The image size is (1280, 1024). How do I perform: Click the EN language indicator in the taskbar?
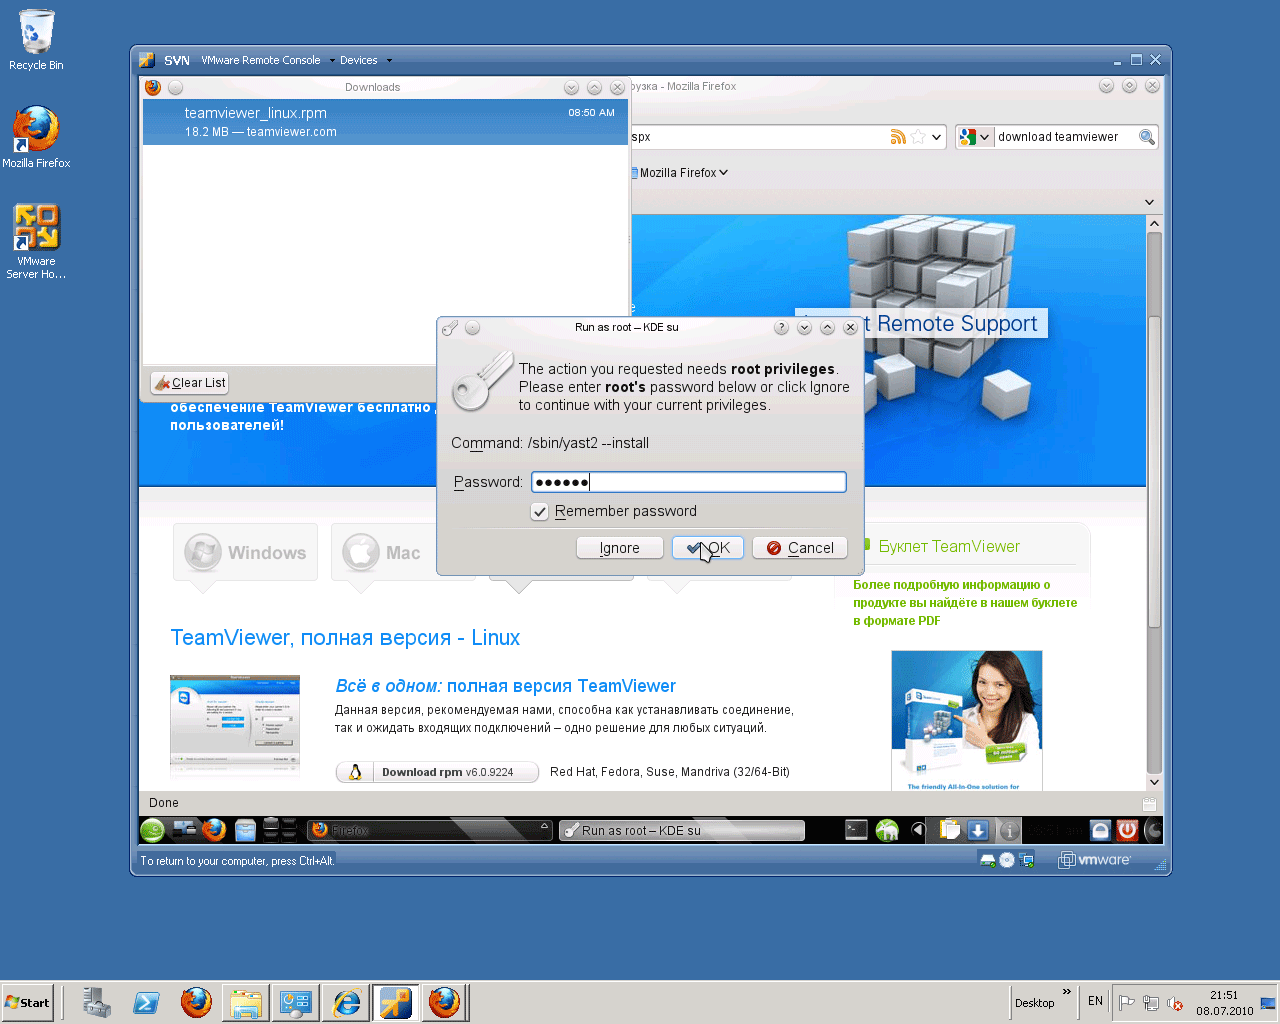pyautogui.click(x=1095, y=1001)
